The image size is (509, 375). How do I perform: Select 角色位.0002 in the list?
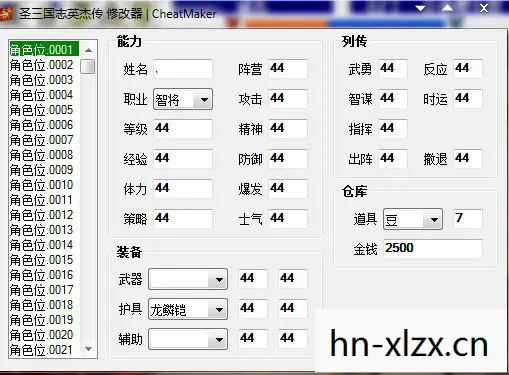44,65
